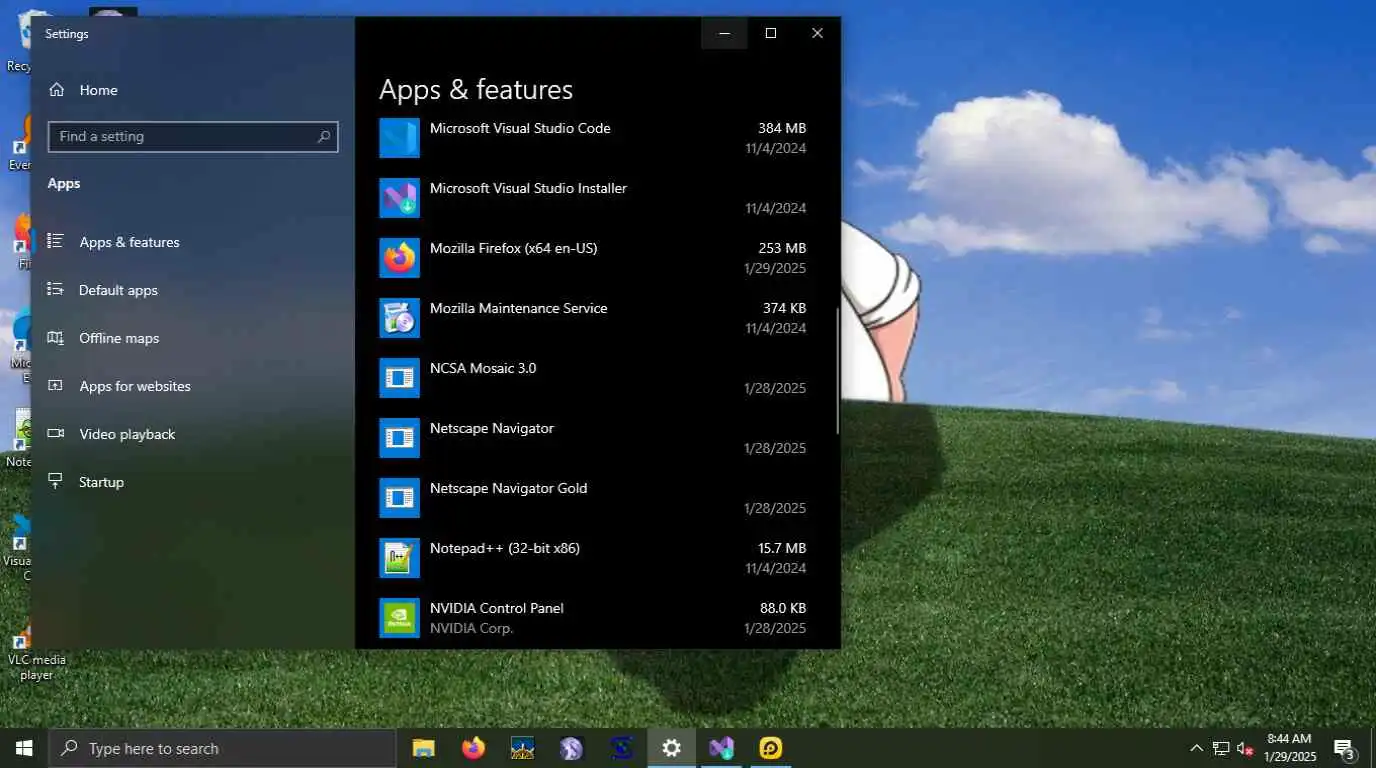Select the Netscape Navigator entry name
Viewport: 1376px width, 768px height.
pos(492,428)
